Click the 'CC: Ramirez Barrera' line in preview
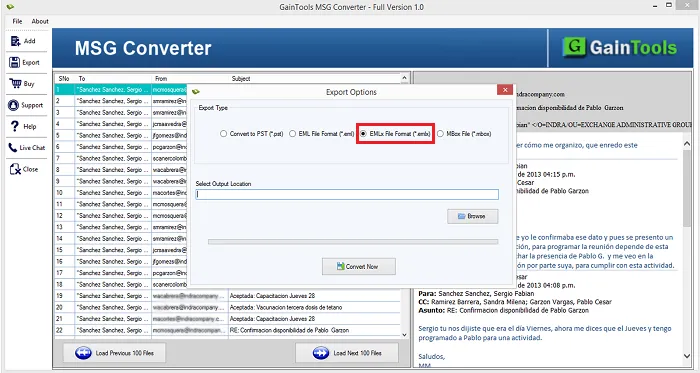This screenshot has width=700, height=373. 515,302
